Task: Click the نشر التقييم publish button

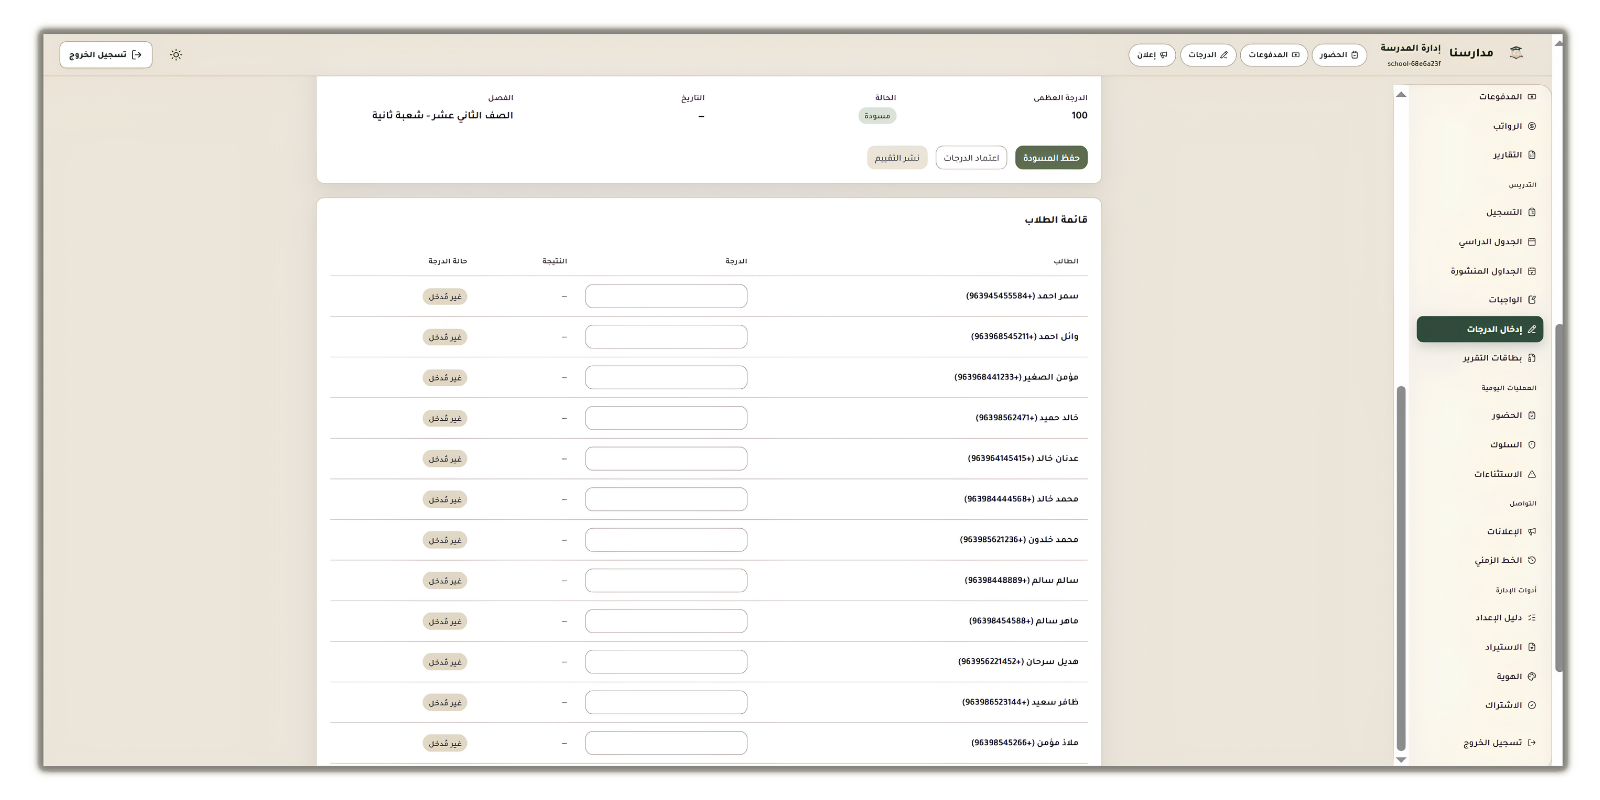Action: coord(897,158)
